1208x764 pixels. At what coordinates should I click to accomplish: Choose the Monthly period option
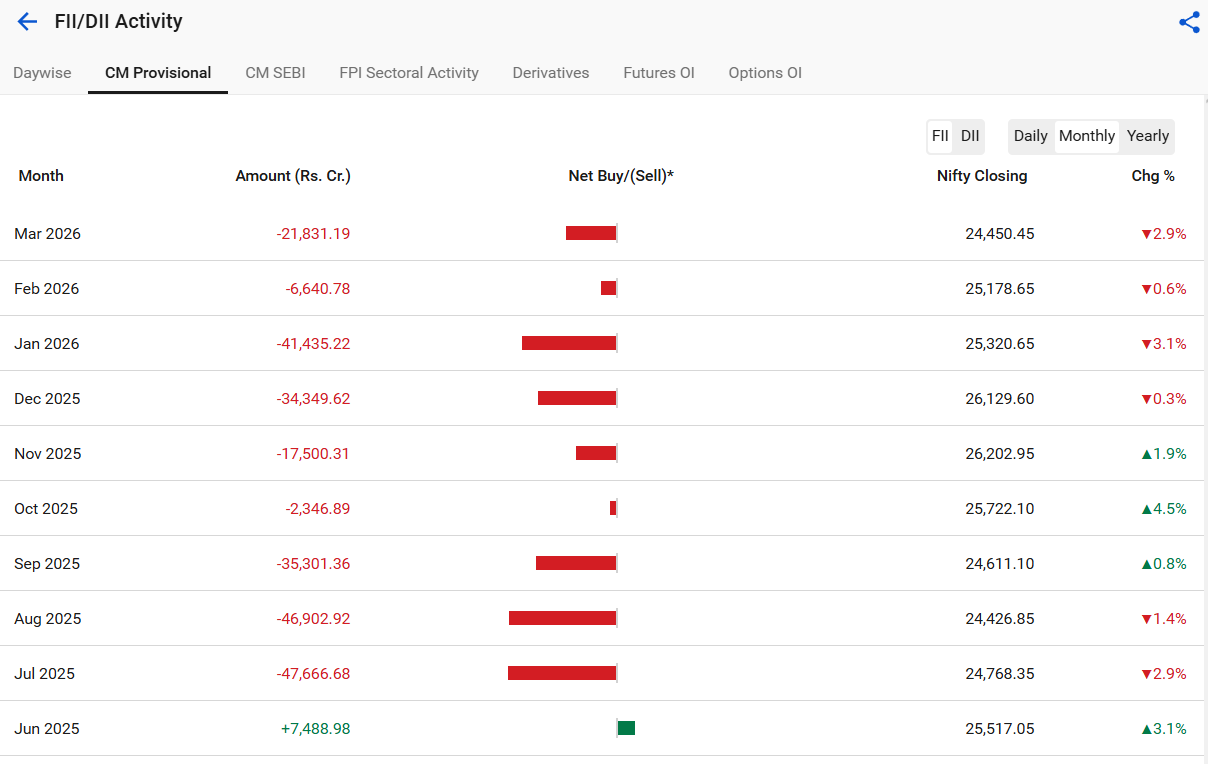click(1086, 136)
